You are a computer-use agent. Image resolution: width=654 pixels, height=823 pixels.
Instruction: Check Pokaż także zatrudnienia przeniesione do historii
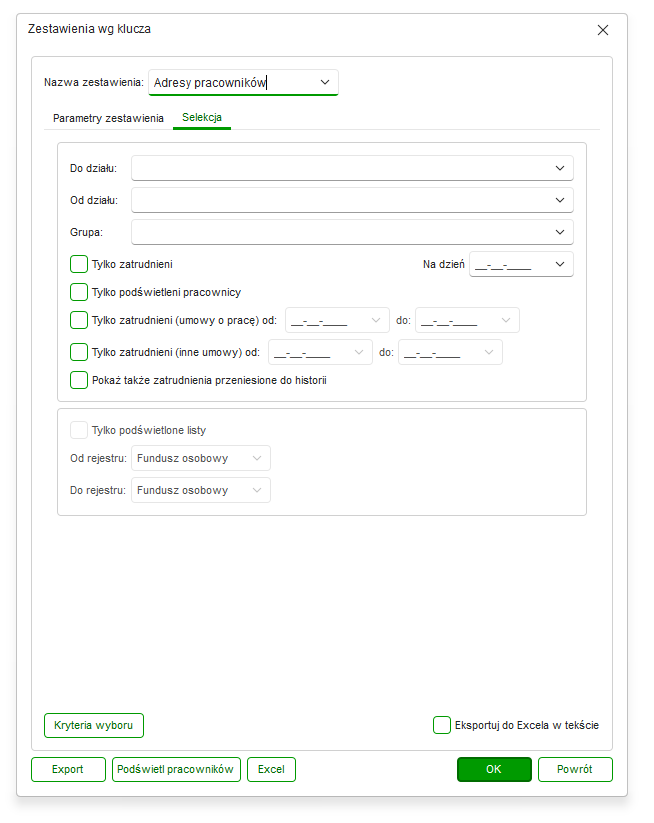79,380
